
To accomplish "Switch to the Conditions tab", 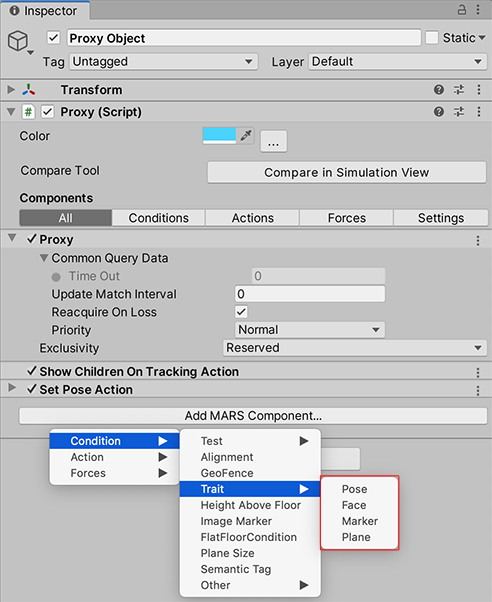I will [x=159, y=218].
